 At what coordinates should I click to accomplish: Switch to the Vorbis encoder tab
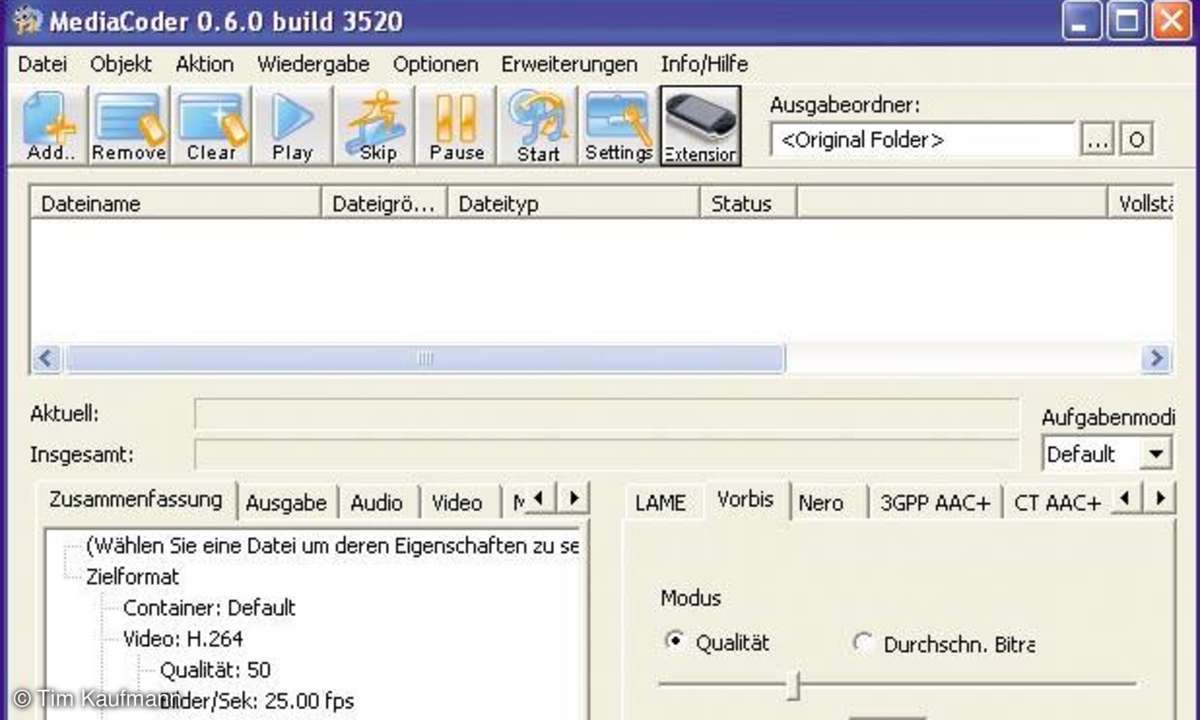point(746,499)
